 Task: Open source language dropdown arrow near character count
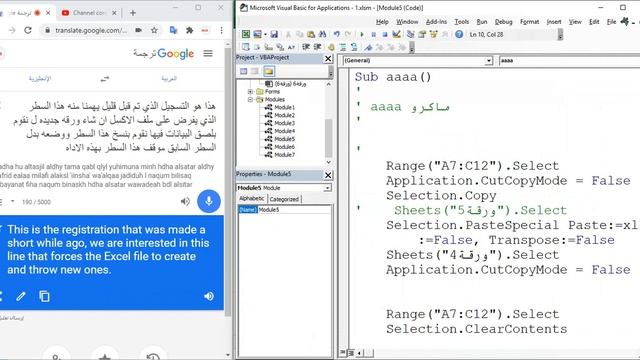pos(12,201)
